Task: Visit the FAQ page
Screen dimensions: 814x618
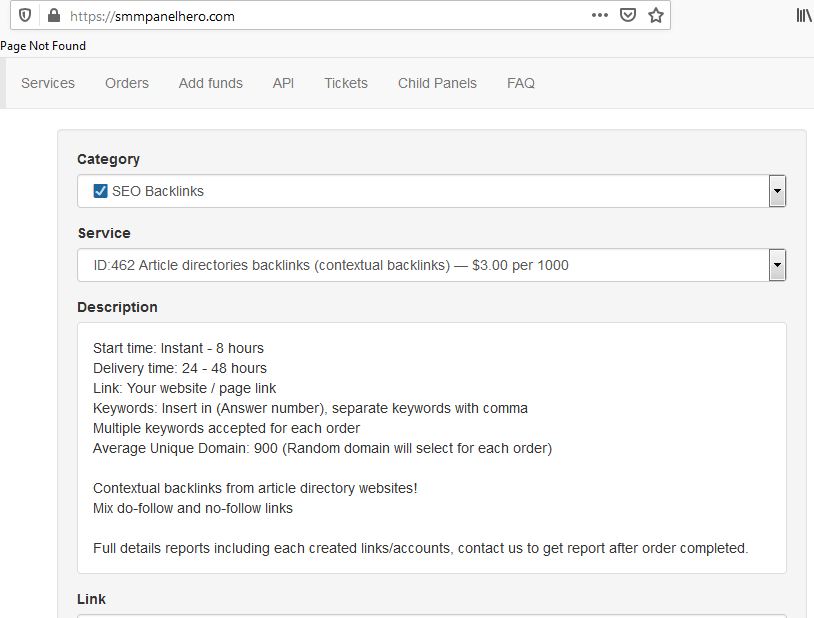Action: (x=521, y=83)
